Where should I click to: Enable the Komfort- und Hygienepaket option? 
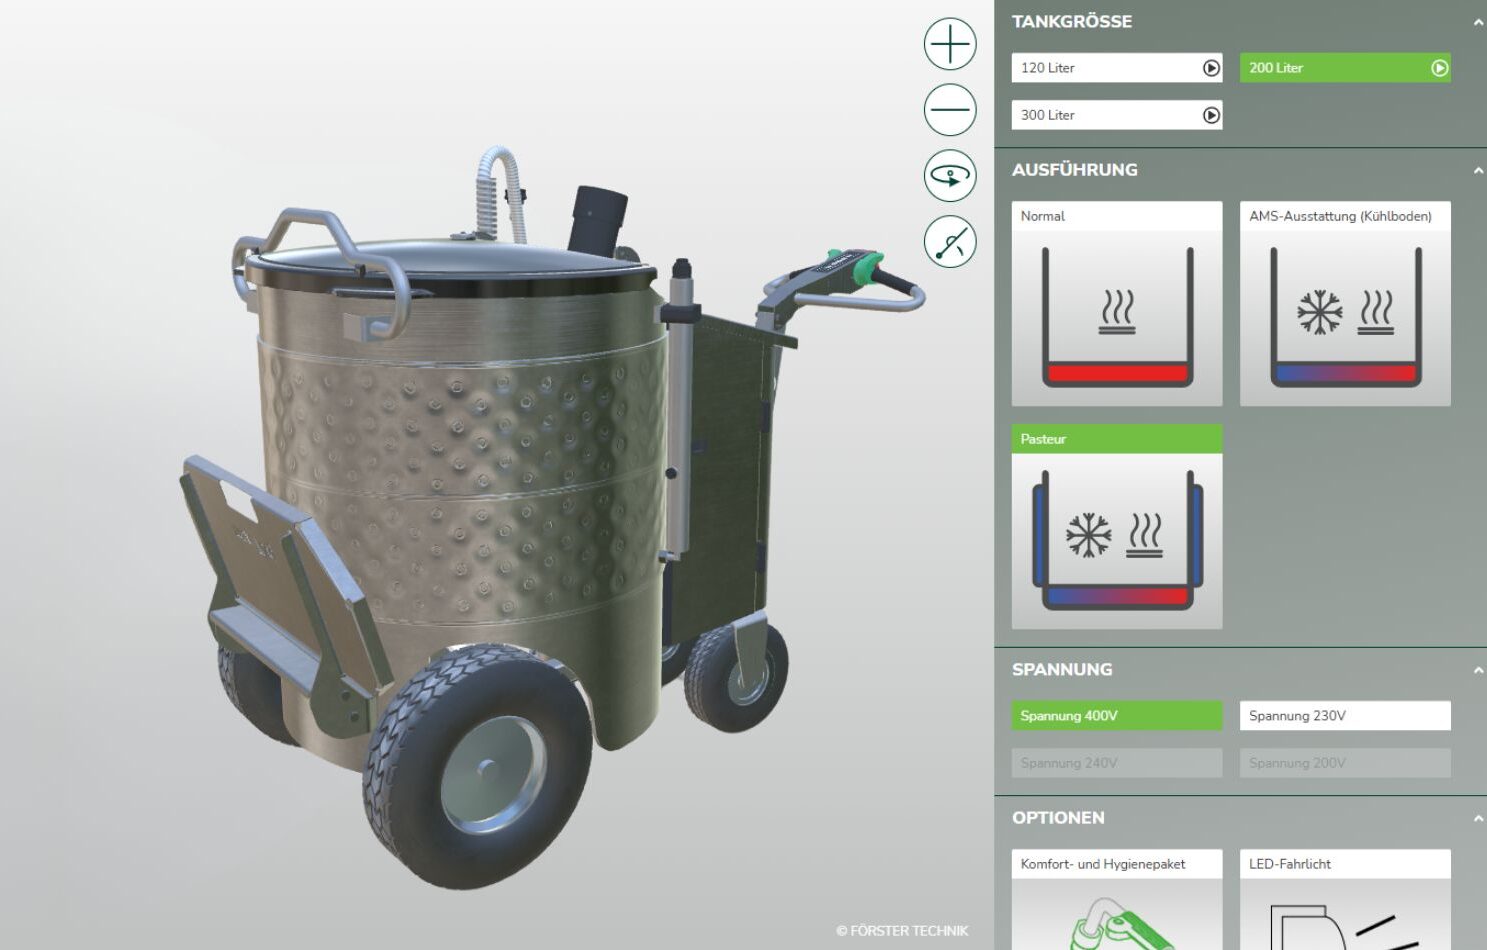click(x=1116, y=900)
